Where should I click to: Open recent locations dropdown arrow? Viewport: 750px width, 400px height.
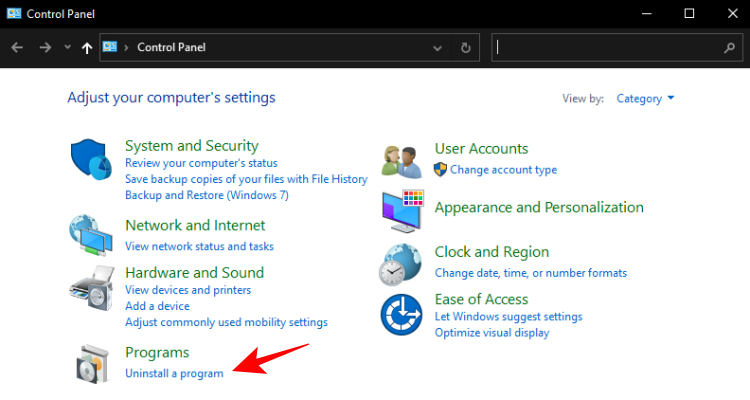pos(67,47)
